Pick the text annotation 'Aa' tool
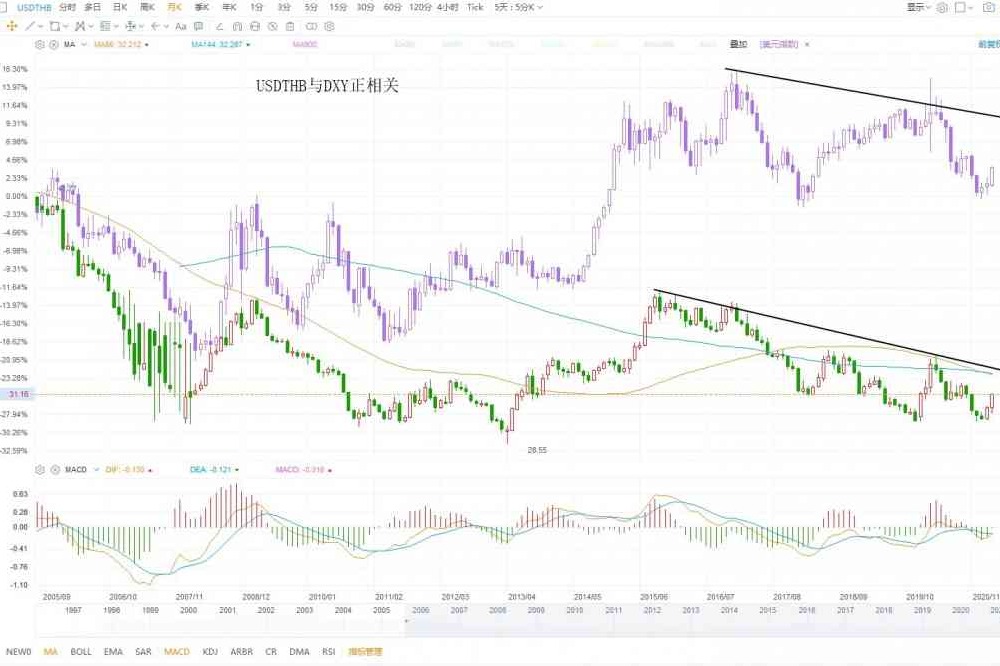1000x666 pixels. click(x=181, y=26)
